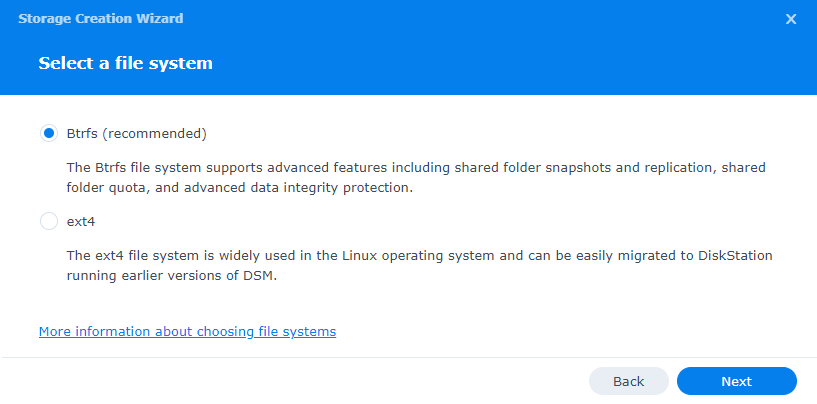Click the "ext4" option label text
The height and width of the screenshot is (404, 817).
(80, 221)
